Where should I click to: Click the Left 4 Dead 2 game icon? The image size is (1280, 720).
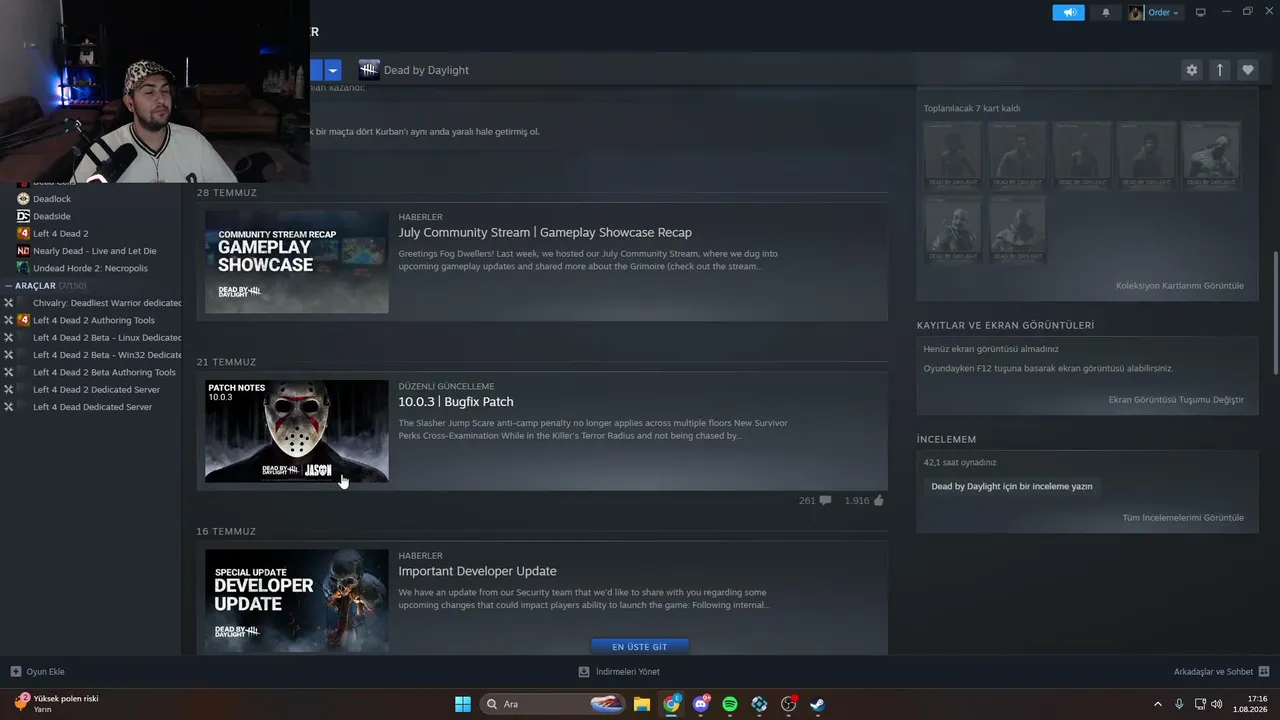coord(24,233)
